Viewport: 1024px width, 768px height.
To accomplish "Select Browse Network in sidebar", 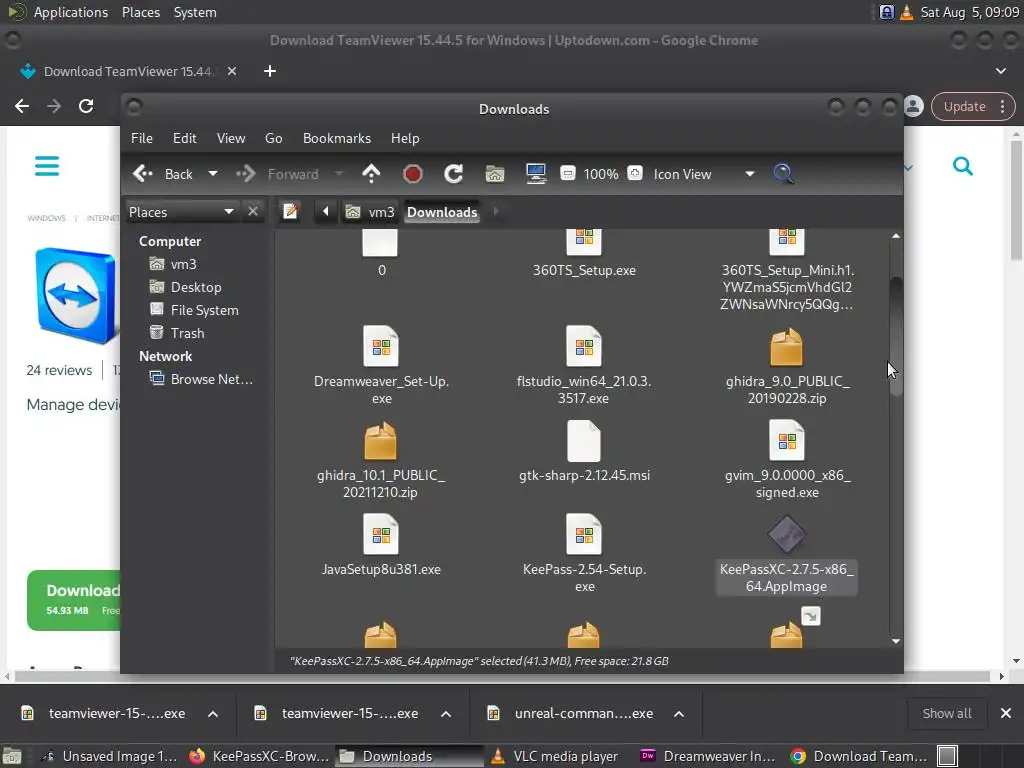I will pos(200,379).
